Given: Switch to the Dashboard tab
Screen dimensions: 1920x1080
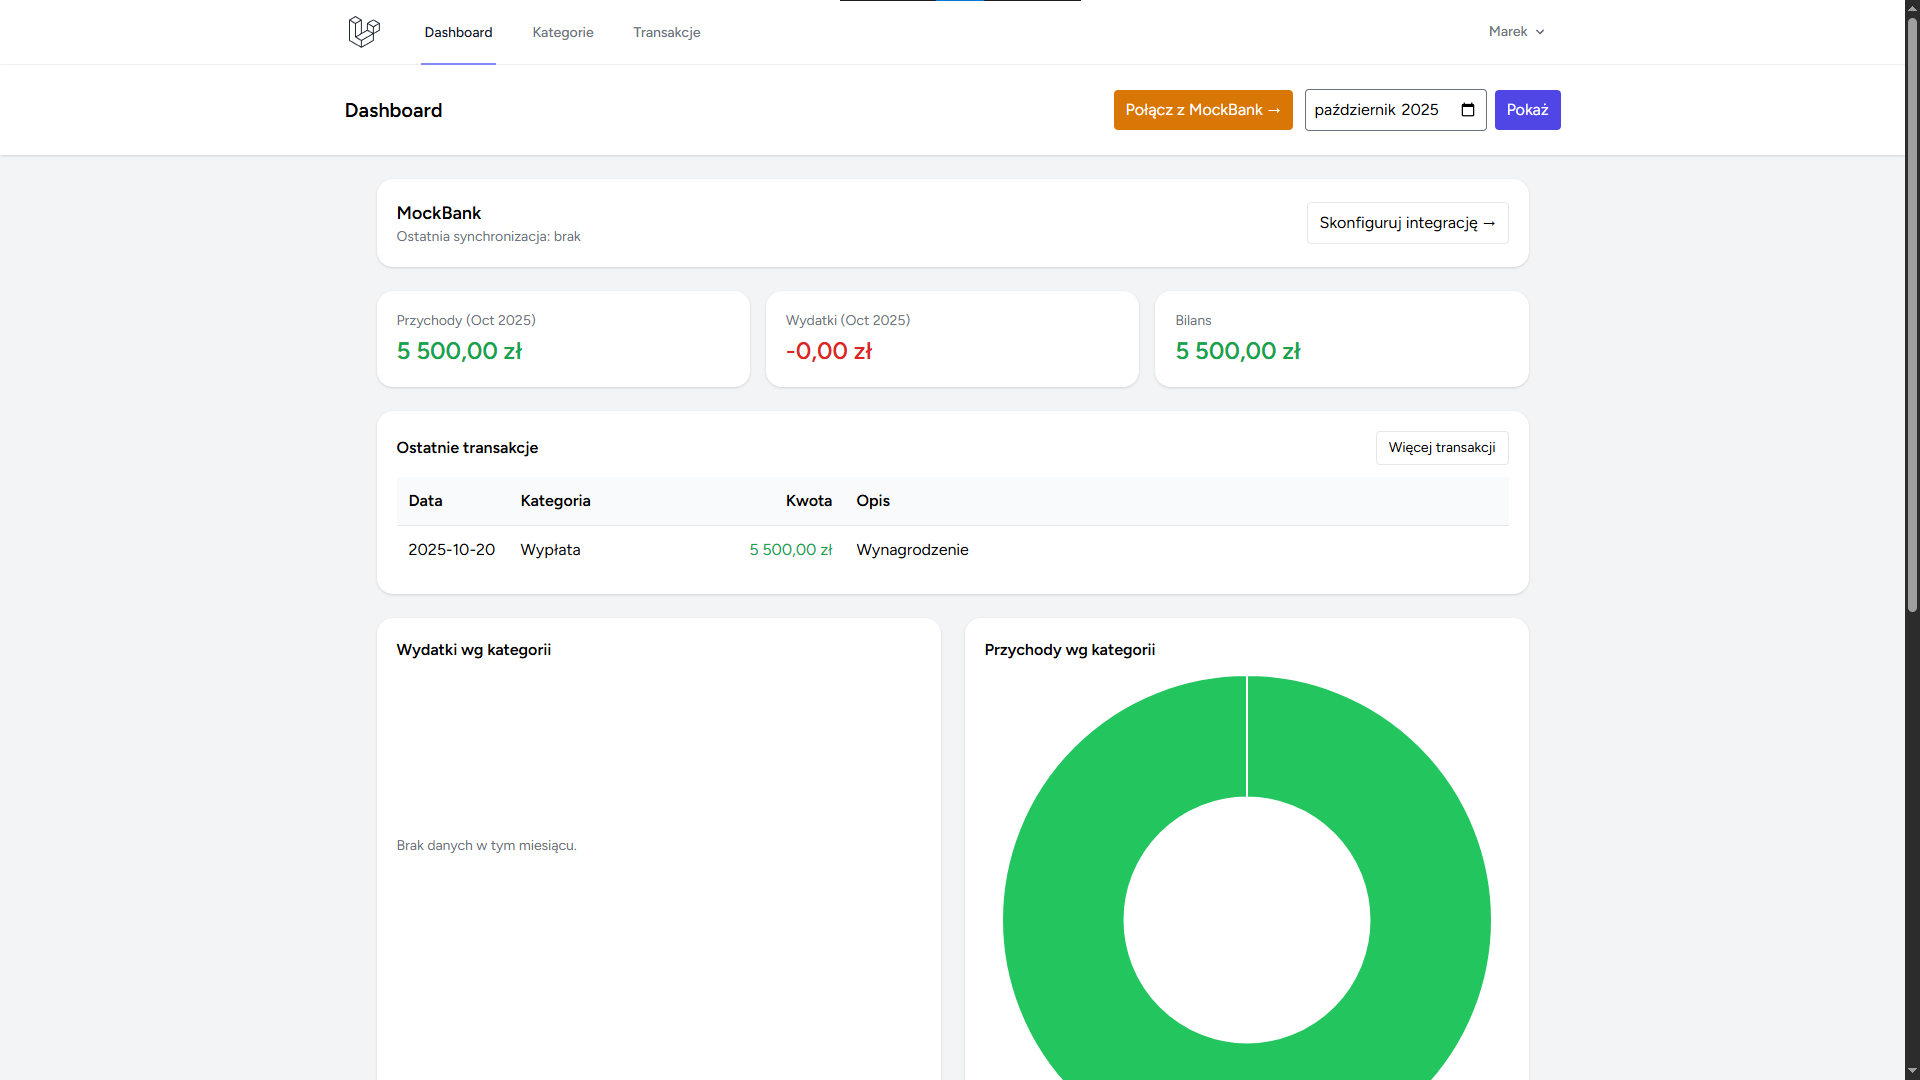Looking at the screenshot, I should pos(458,32).
